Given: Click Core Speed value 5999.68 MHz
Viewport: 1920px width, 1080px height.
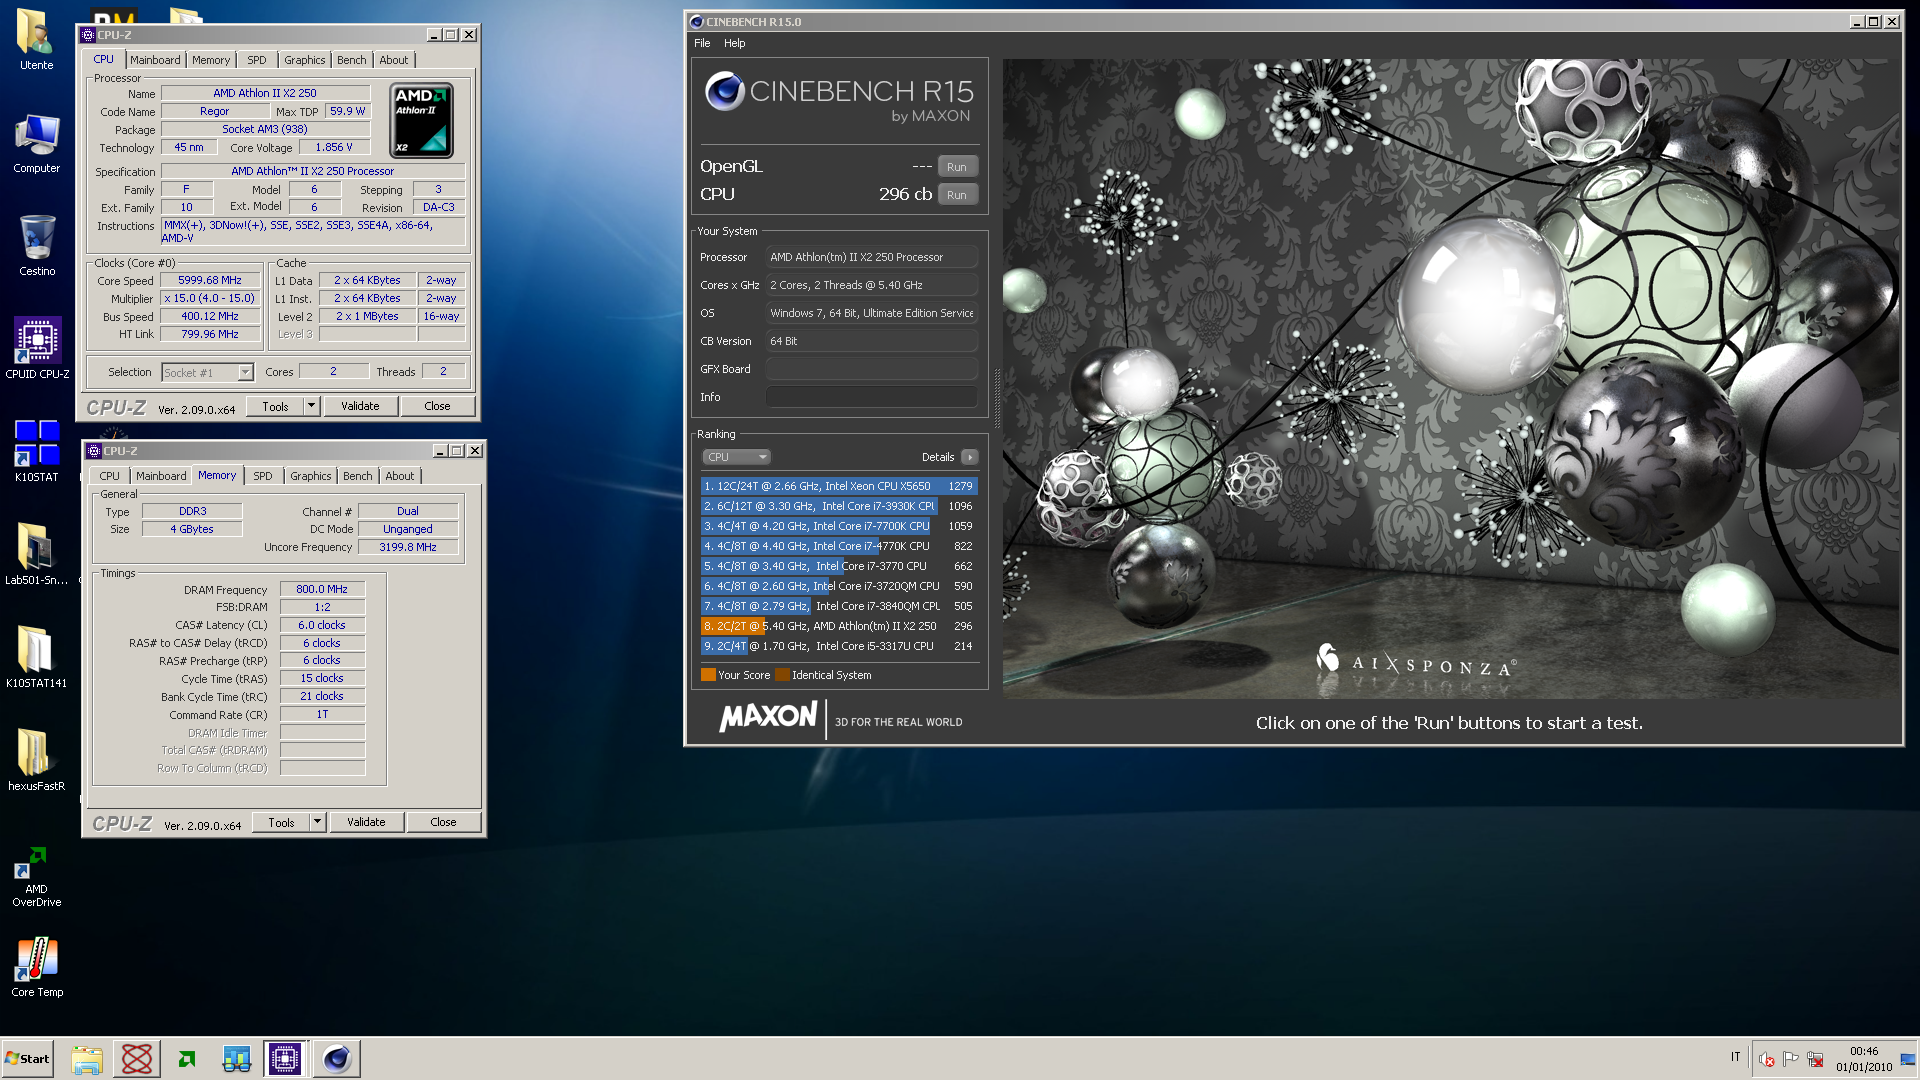Looking at the screenshot, I should coord(210,280).
